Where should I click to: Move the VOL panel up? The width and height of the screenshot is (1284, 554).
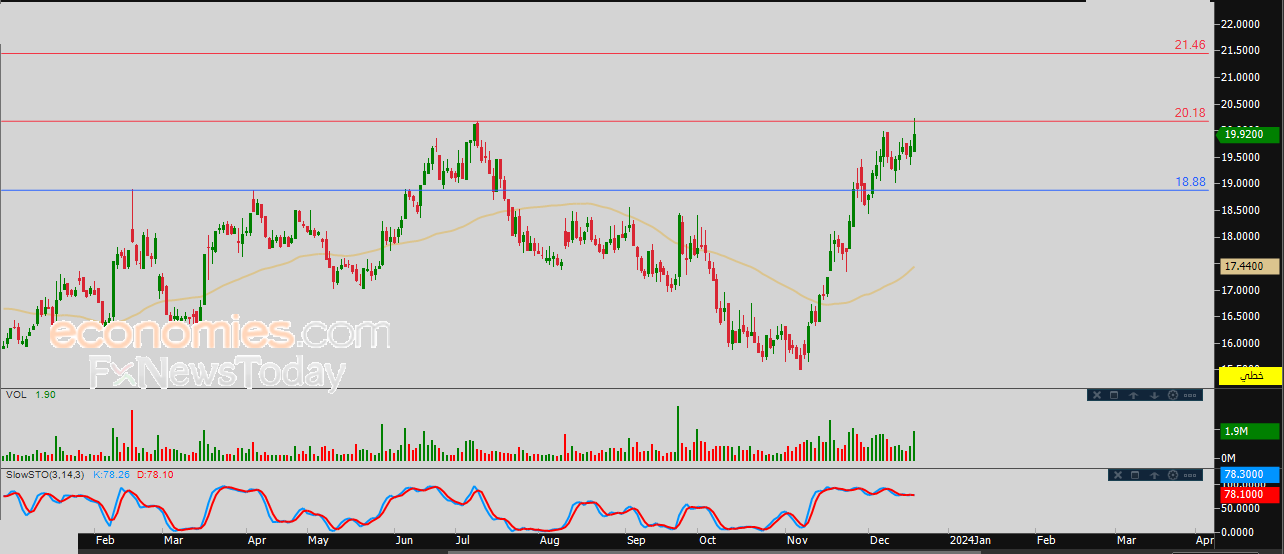point(1133,395)
